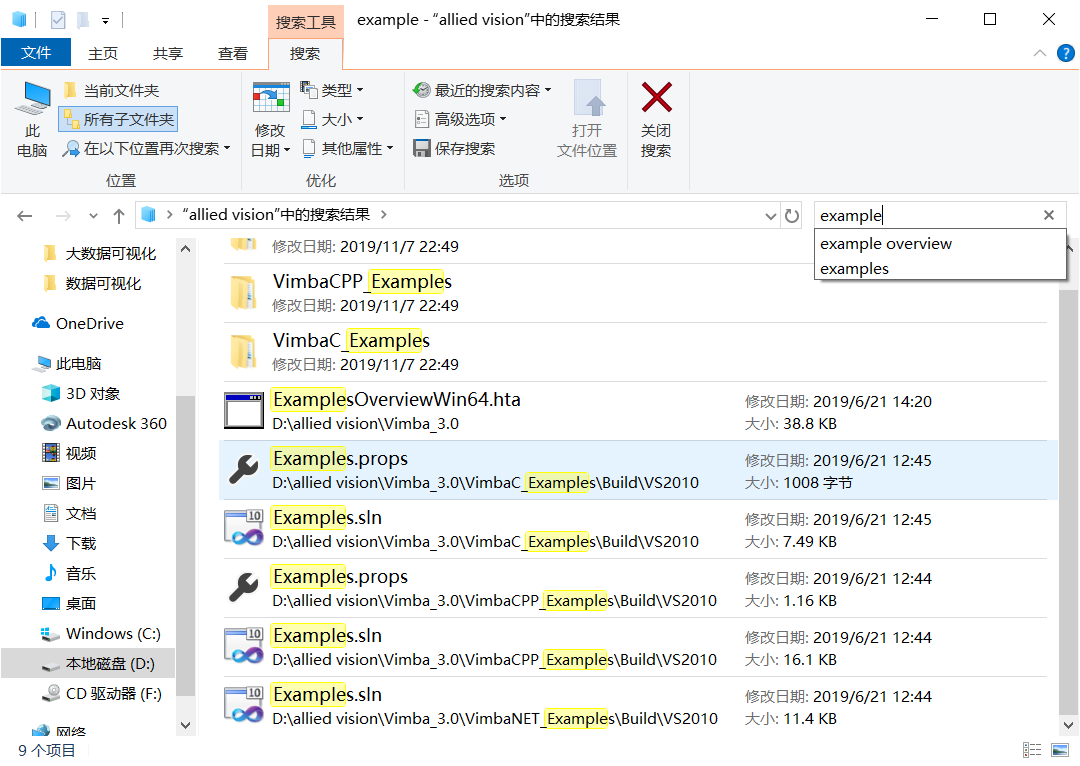1080x766 pixels.
Task: Select the 'example overview' search suggestion
Action: tap(886, 243)
